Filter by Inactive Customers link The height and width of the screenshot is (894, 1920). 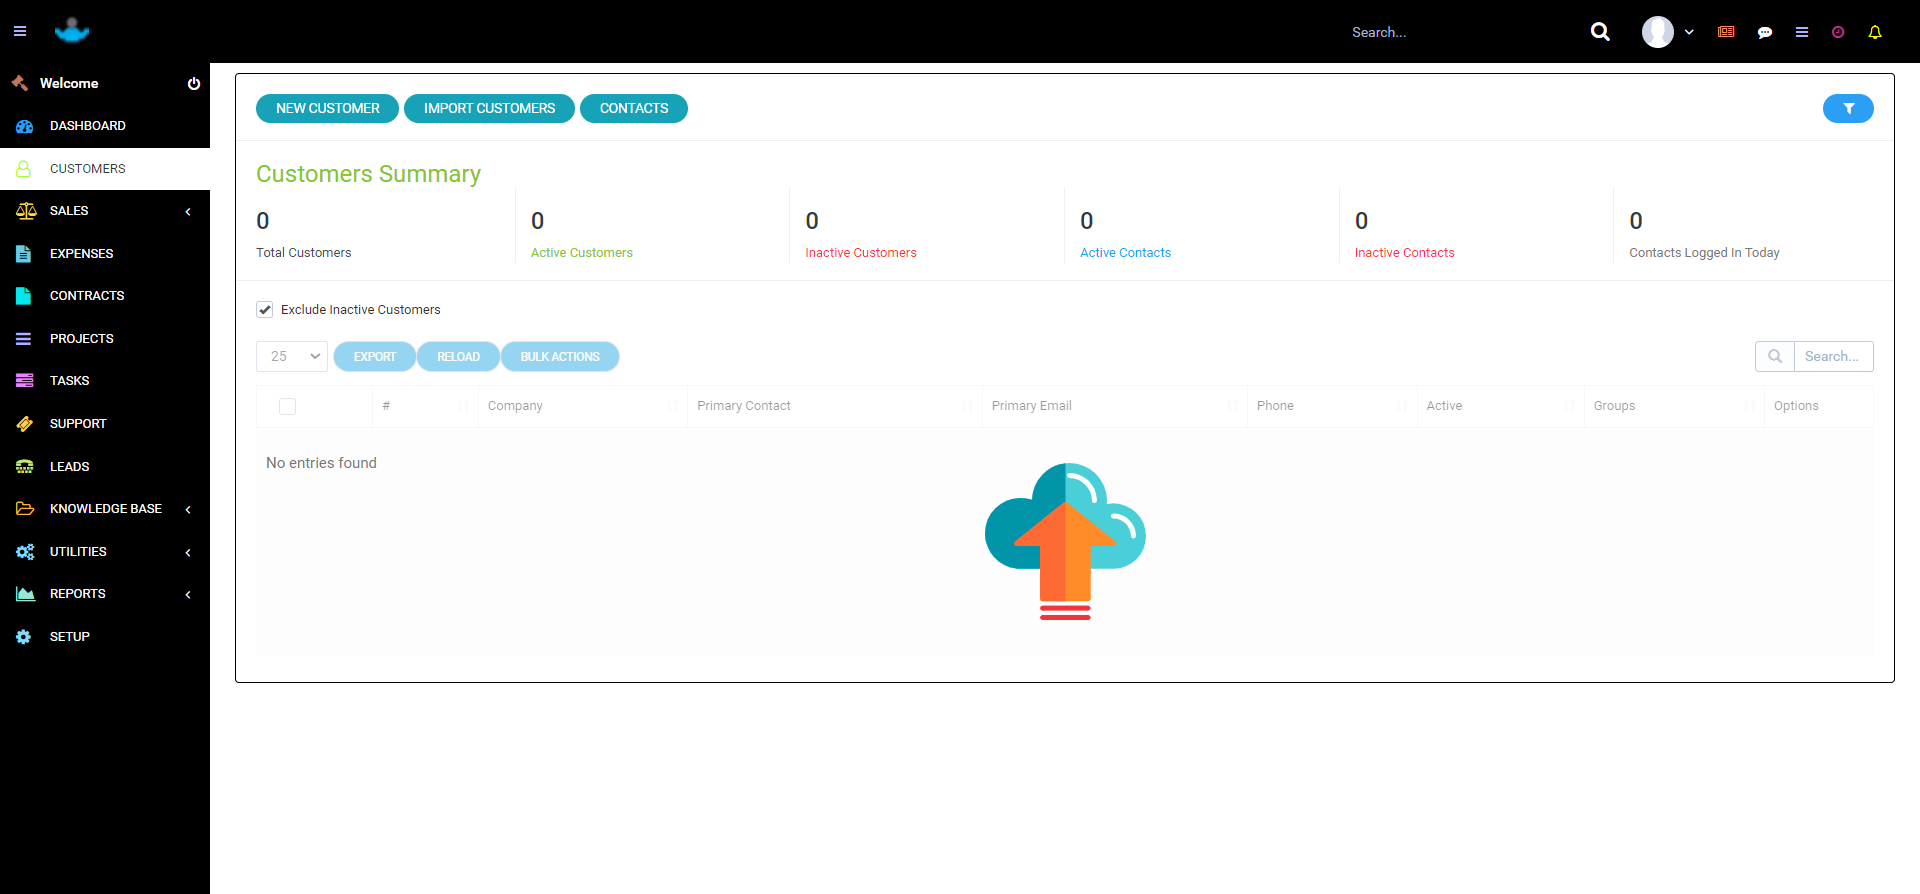coord(861,253)
